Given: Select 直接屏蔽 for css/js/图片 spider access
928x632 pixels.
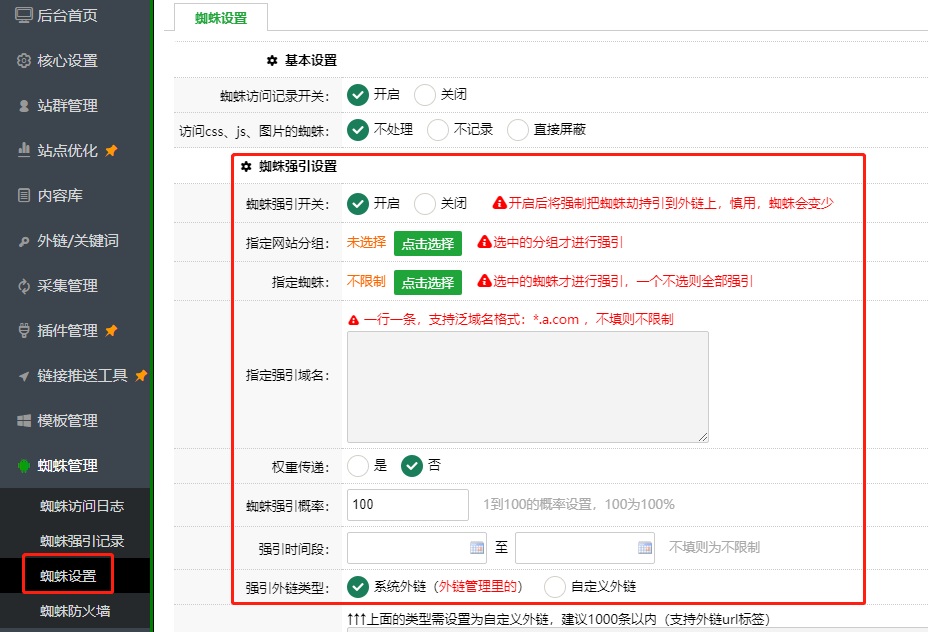Looking at the screenshot, I should point(518,130).
